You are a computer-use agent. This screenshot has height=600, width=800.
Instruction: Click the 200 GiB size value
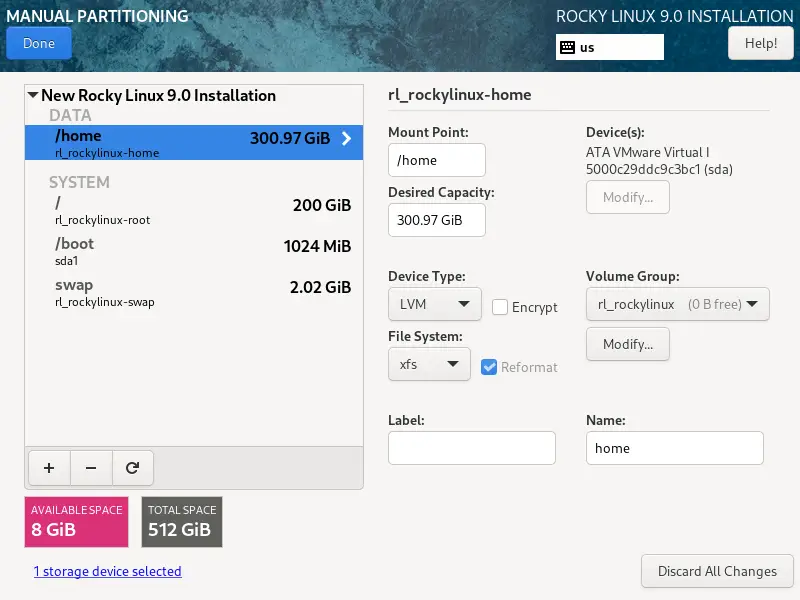[x=322, y=205]
